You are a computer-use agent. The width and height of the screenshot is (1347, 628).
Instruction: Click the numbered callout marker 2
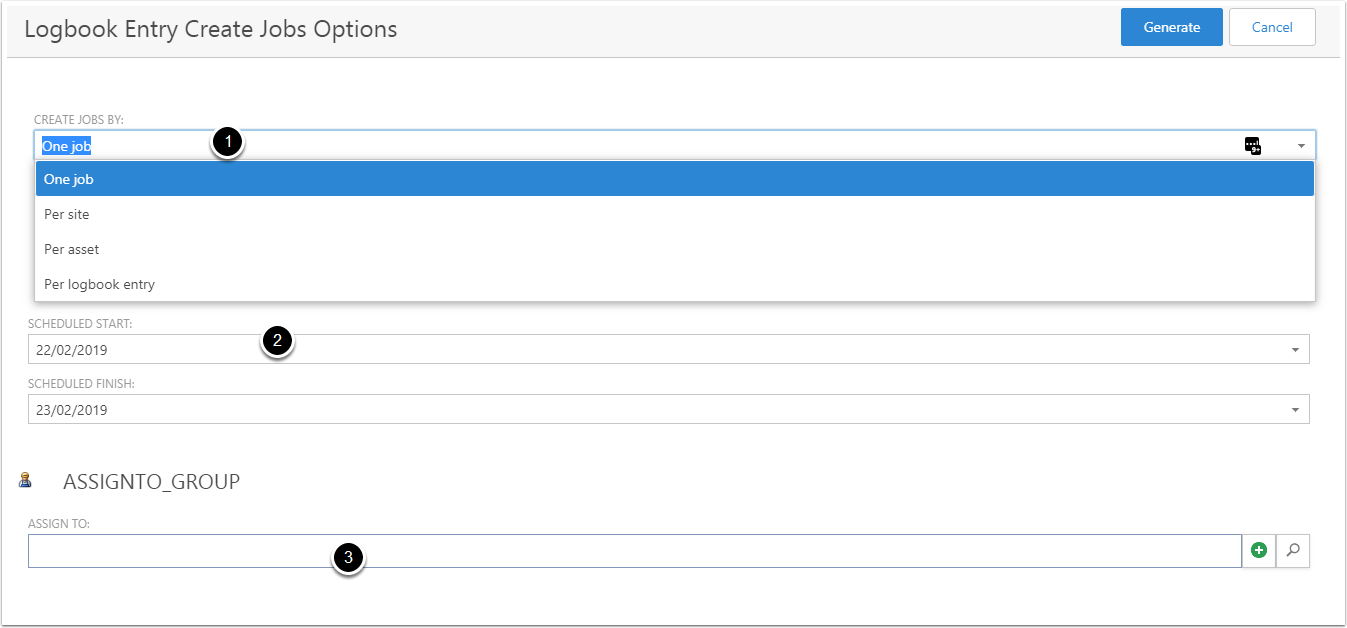click(277, 340)
